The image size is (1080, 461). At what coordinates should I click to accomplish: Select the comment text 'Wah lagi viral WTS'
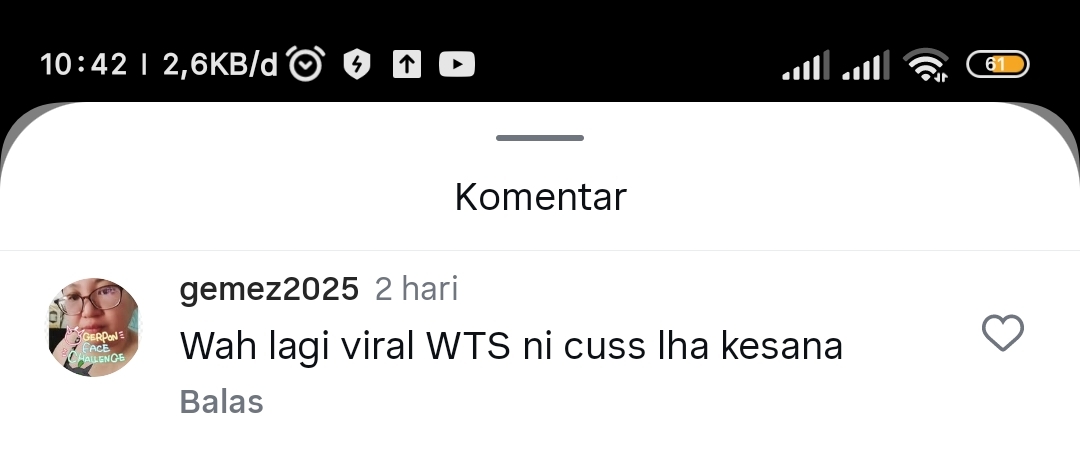345,346
